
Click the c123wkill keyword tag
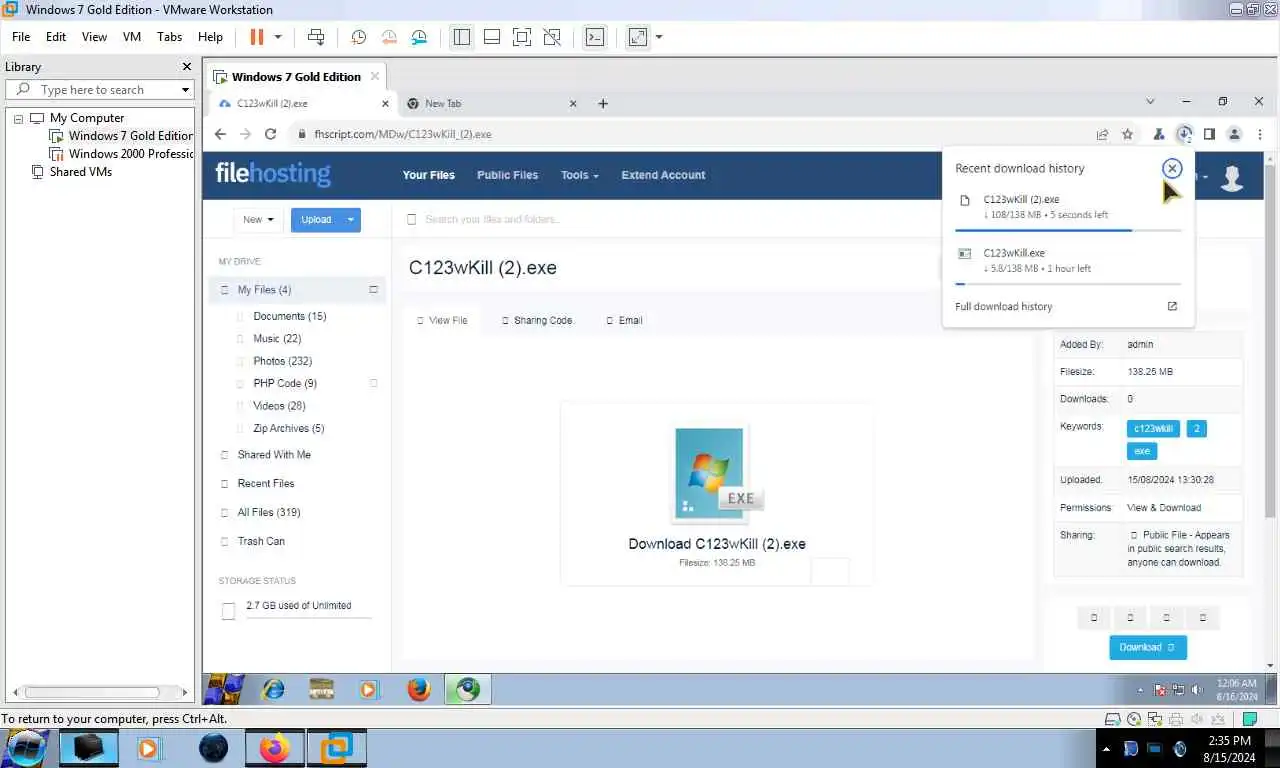[x=1153, y=429]
